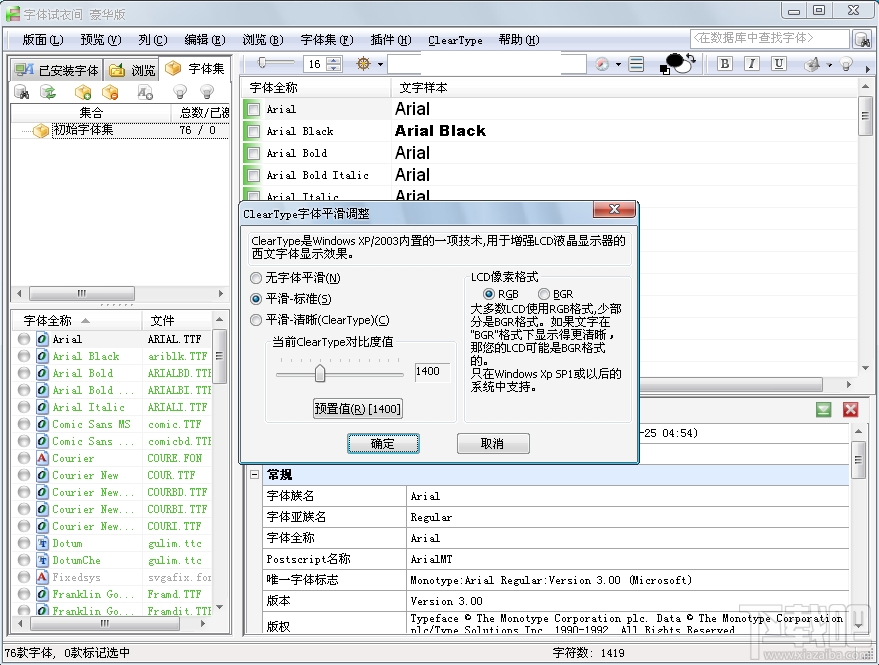Click the Courier FON font type icon
Screen dimensions: 879x665
click(43, 458)
